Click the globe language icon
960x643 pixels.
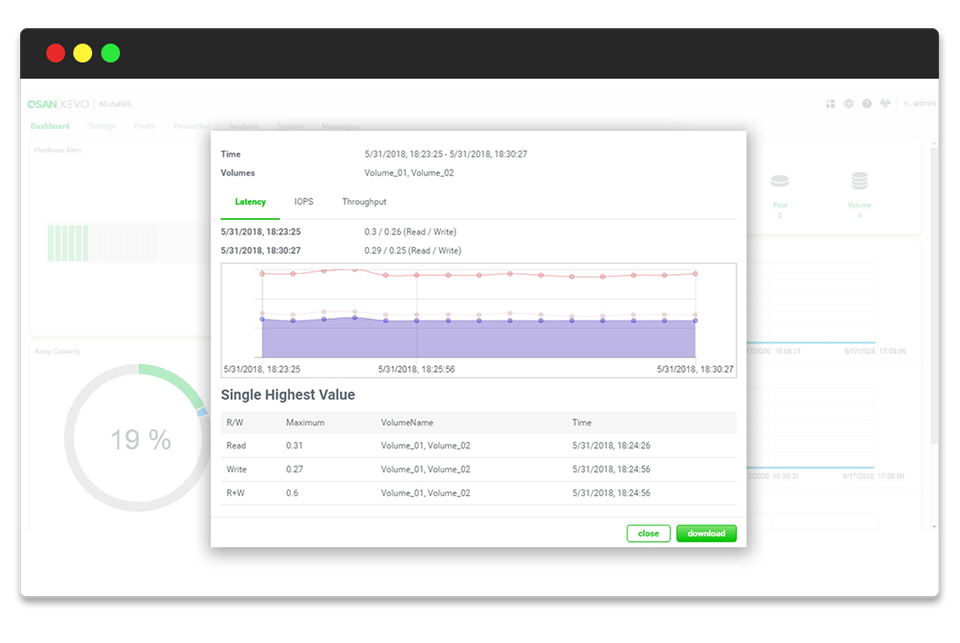[849, 104]
